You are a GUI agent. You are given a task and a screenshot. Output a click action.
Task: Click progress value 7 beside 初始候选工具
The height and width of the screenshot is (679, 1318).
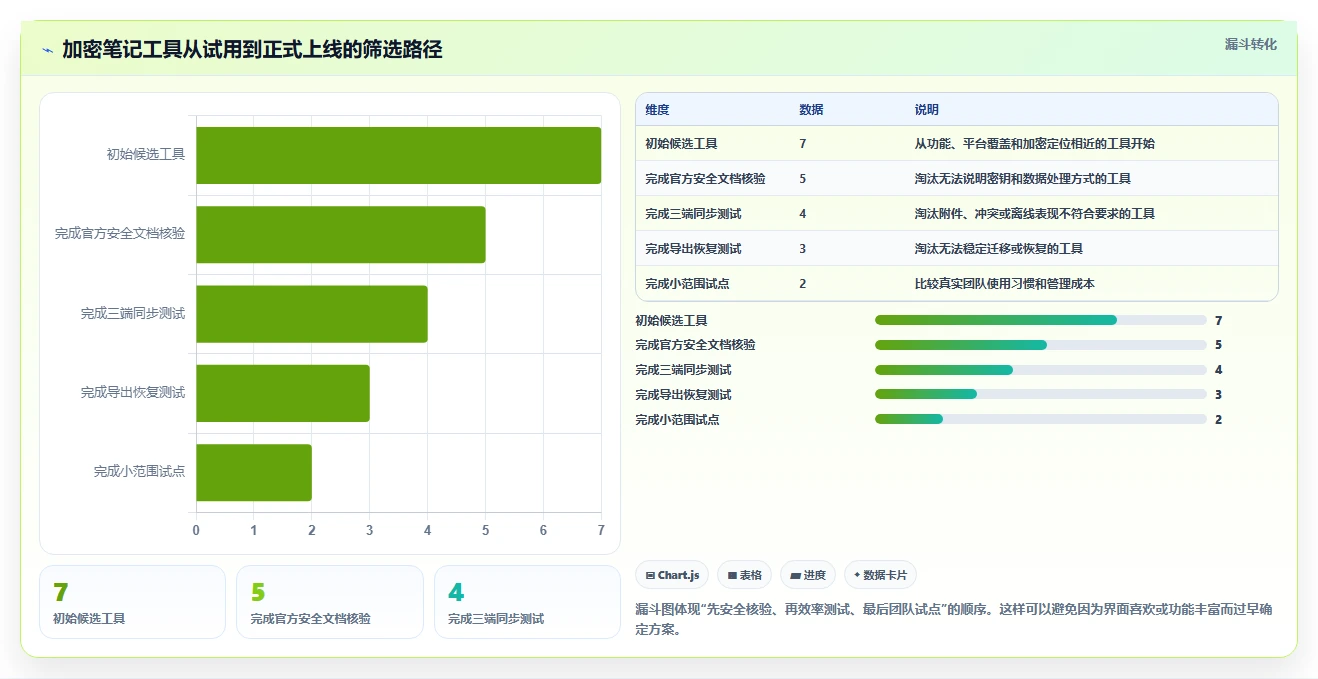pyautogui.click(x=1218, y=321)
